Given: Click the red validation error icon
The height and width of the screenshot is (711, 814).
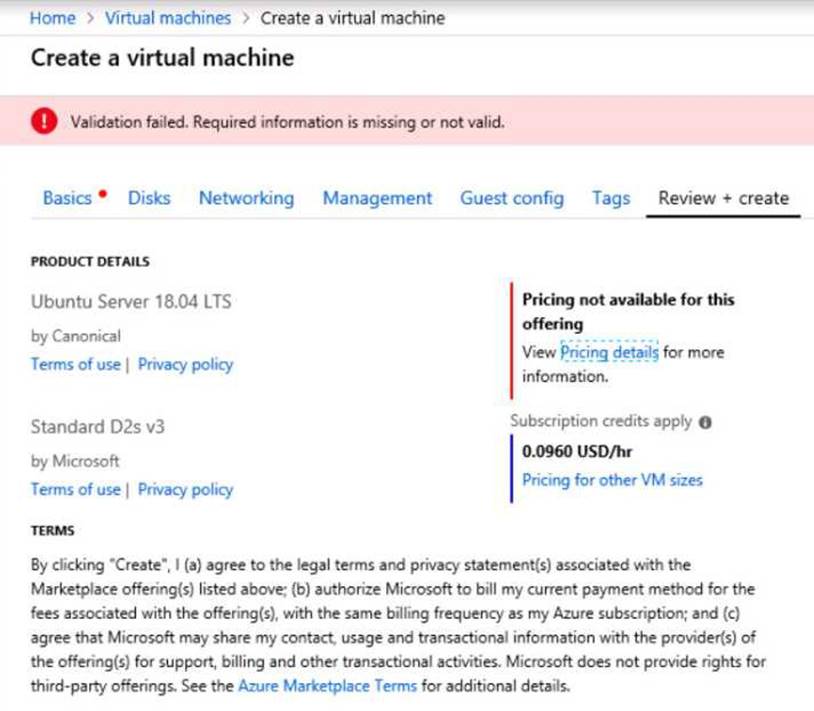Looking at the screenshot, I should coord(44,121).
